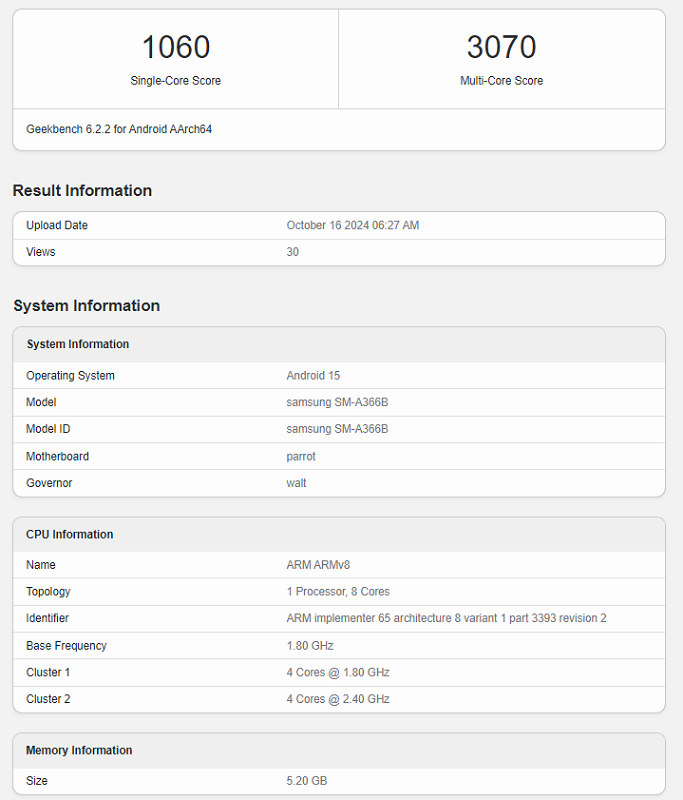
Task: Click the large System Information section heading
Action: point(86,306)
